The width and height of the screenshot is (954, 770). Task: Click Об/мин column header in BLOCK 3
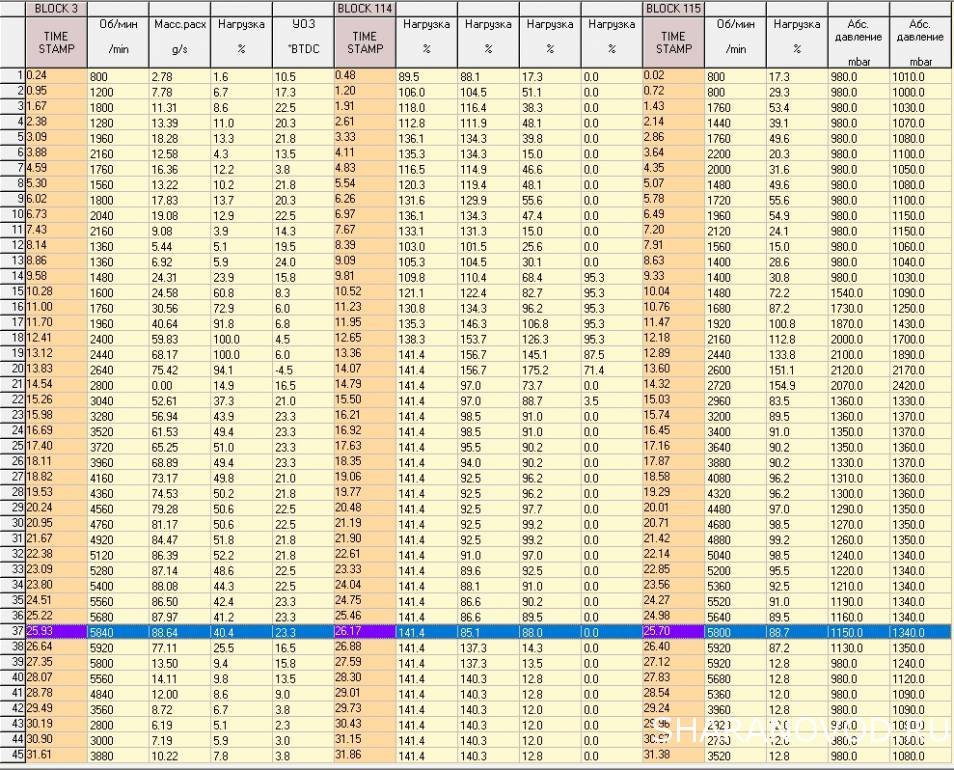[x=117, y=42]
